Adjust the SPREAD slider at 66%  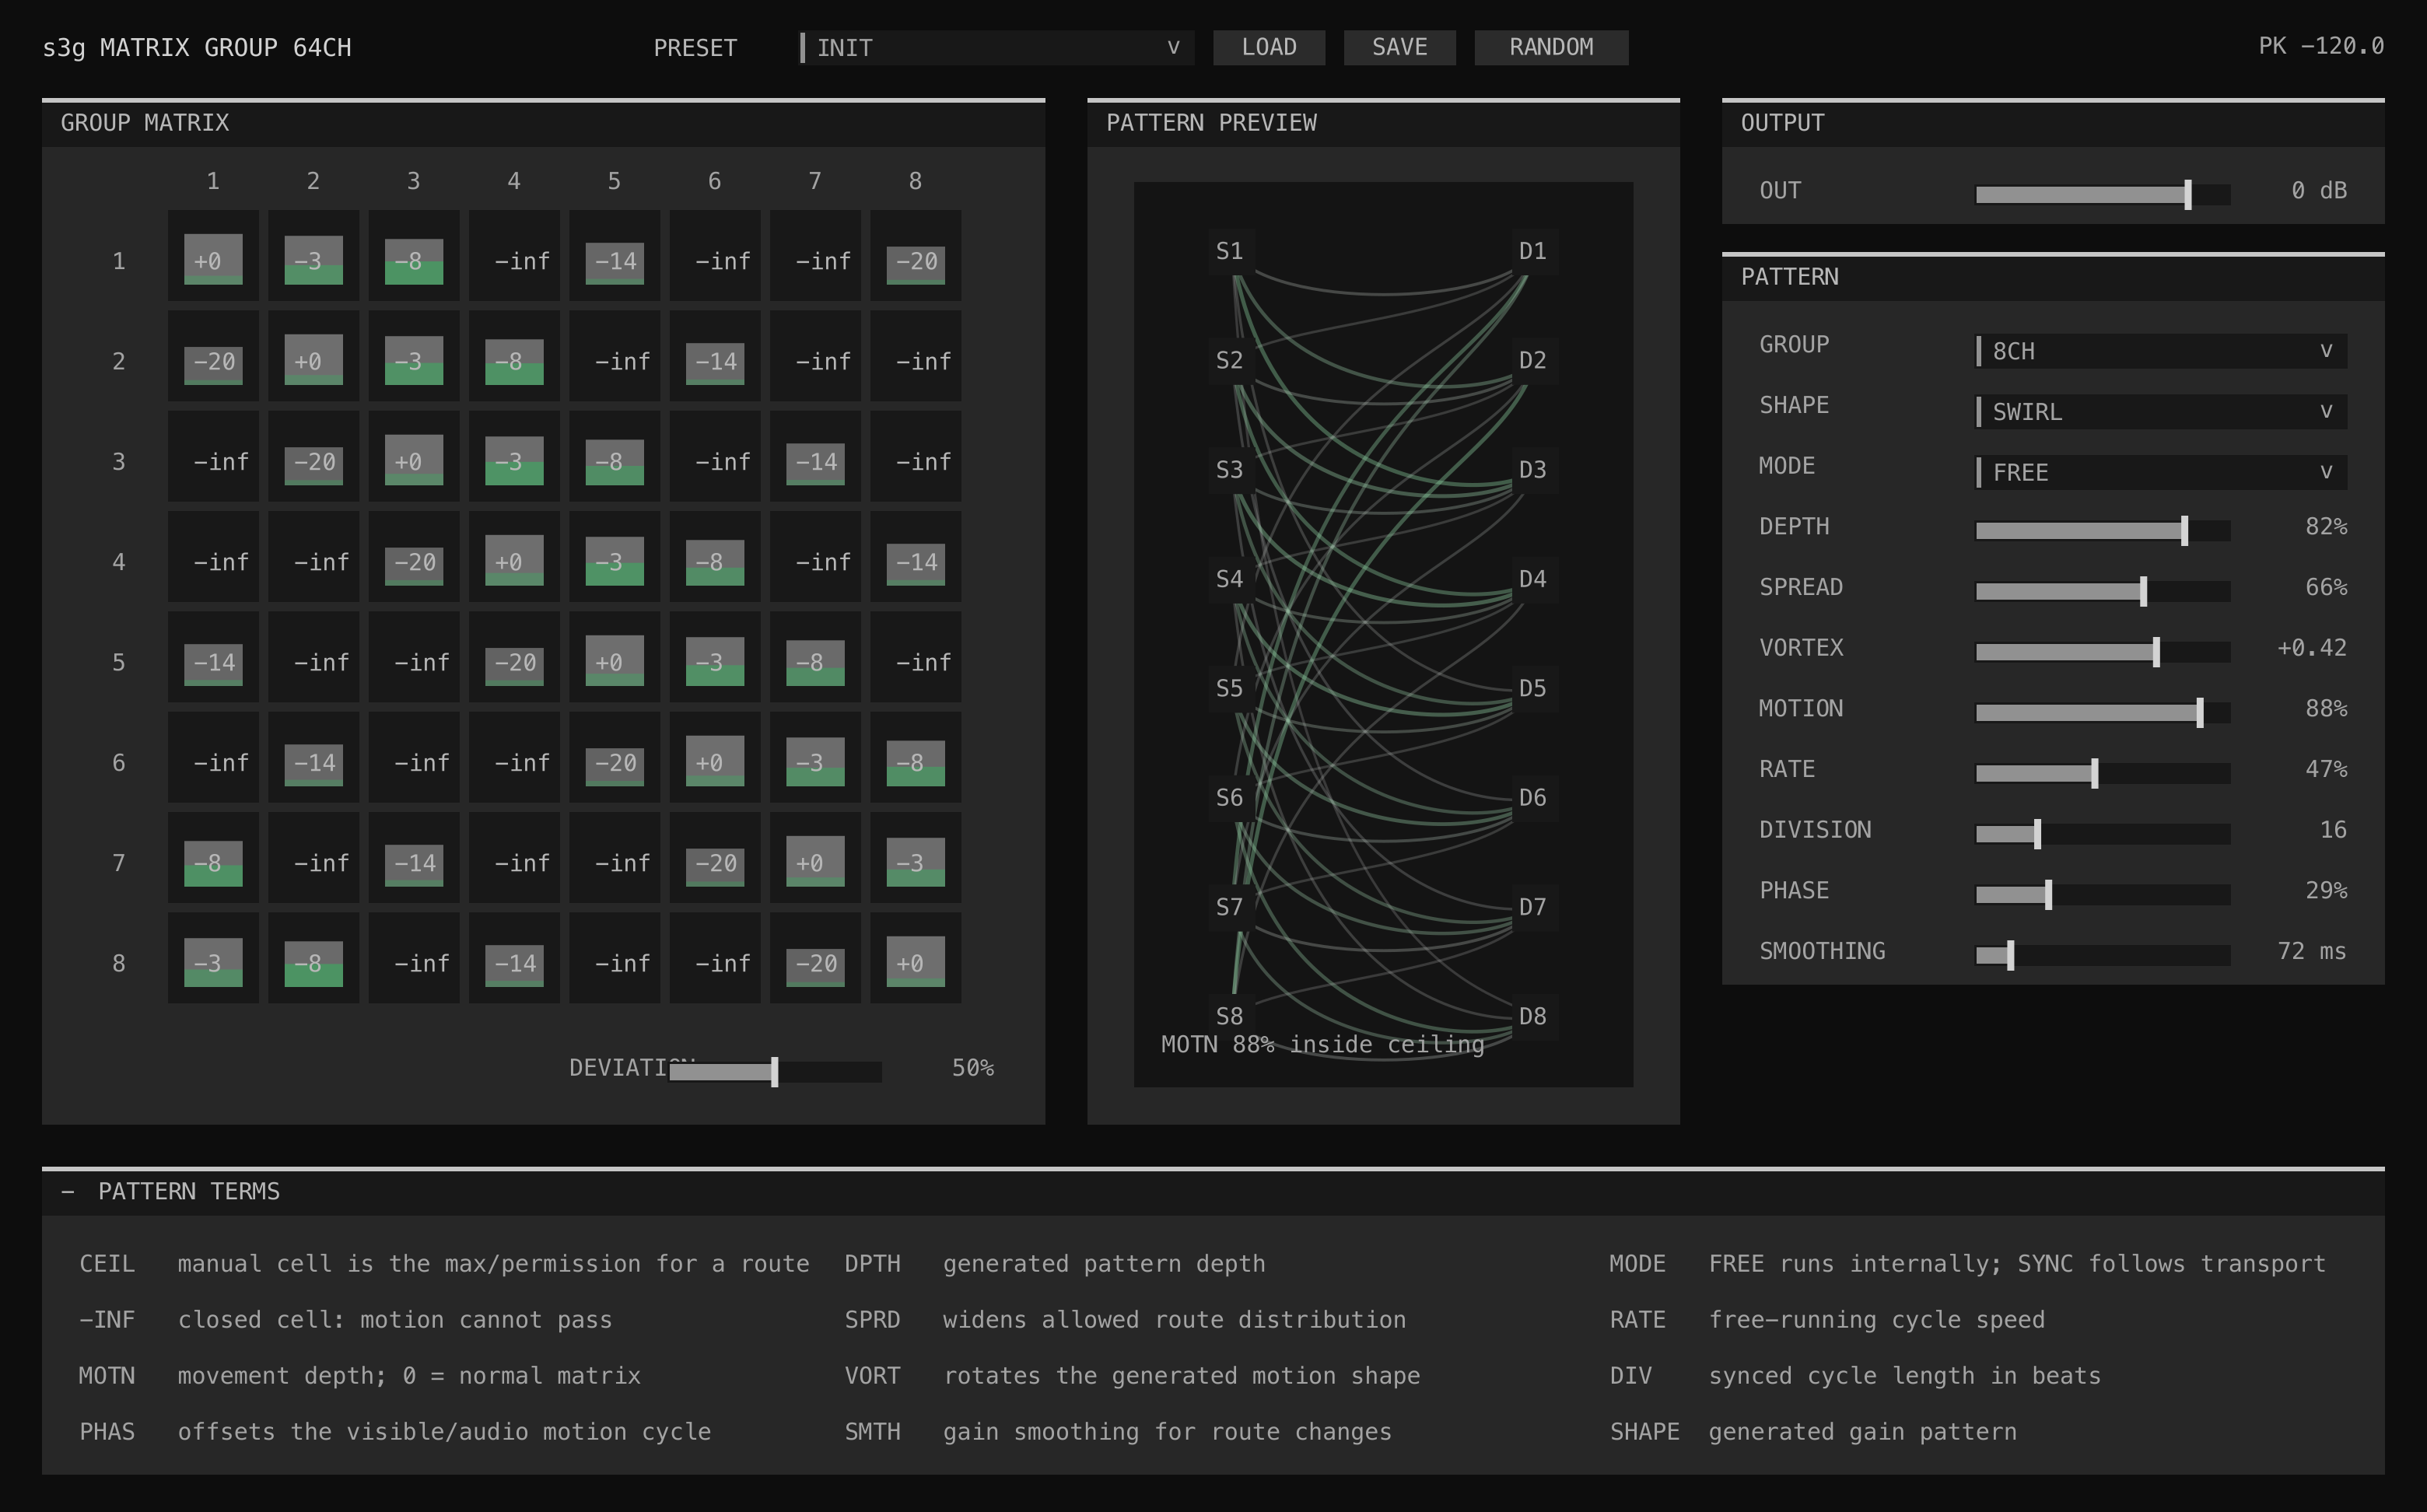[2103, 591]
